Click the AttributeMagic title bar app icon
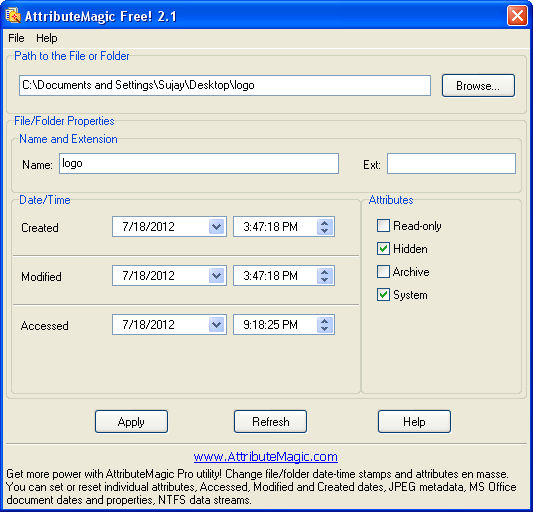Viewport: 533px width, 512px height. (x=13, y=16)
